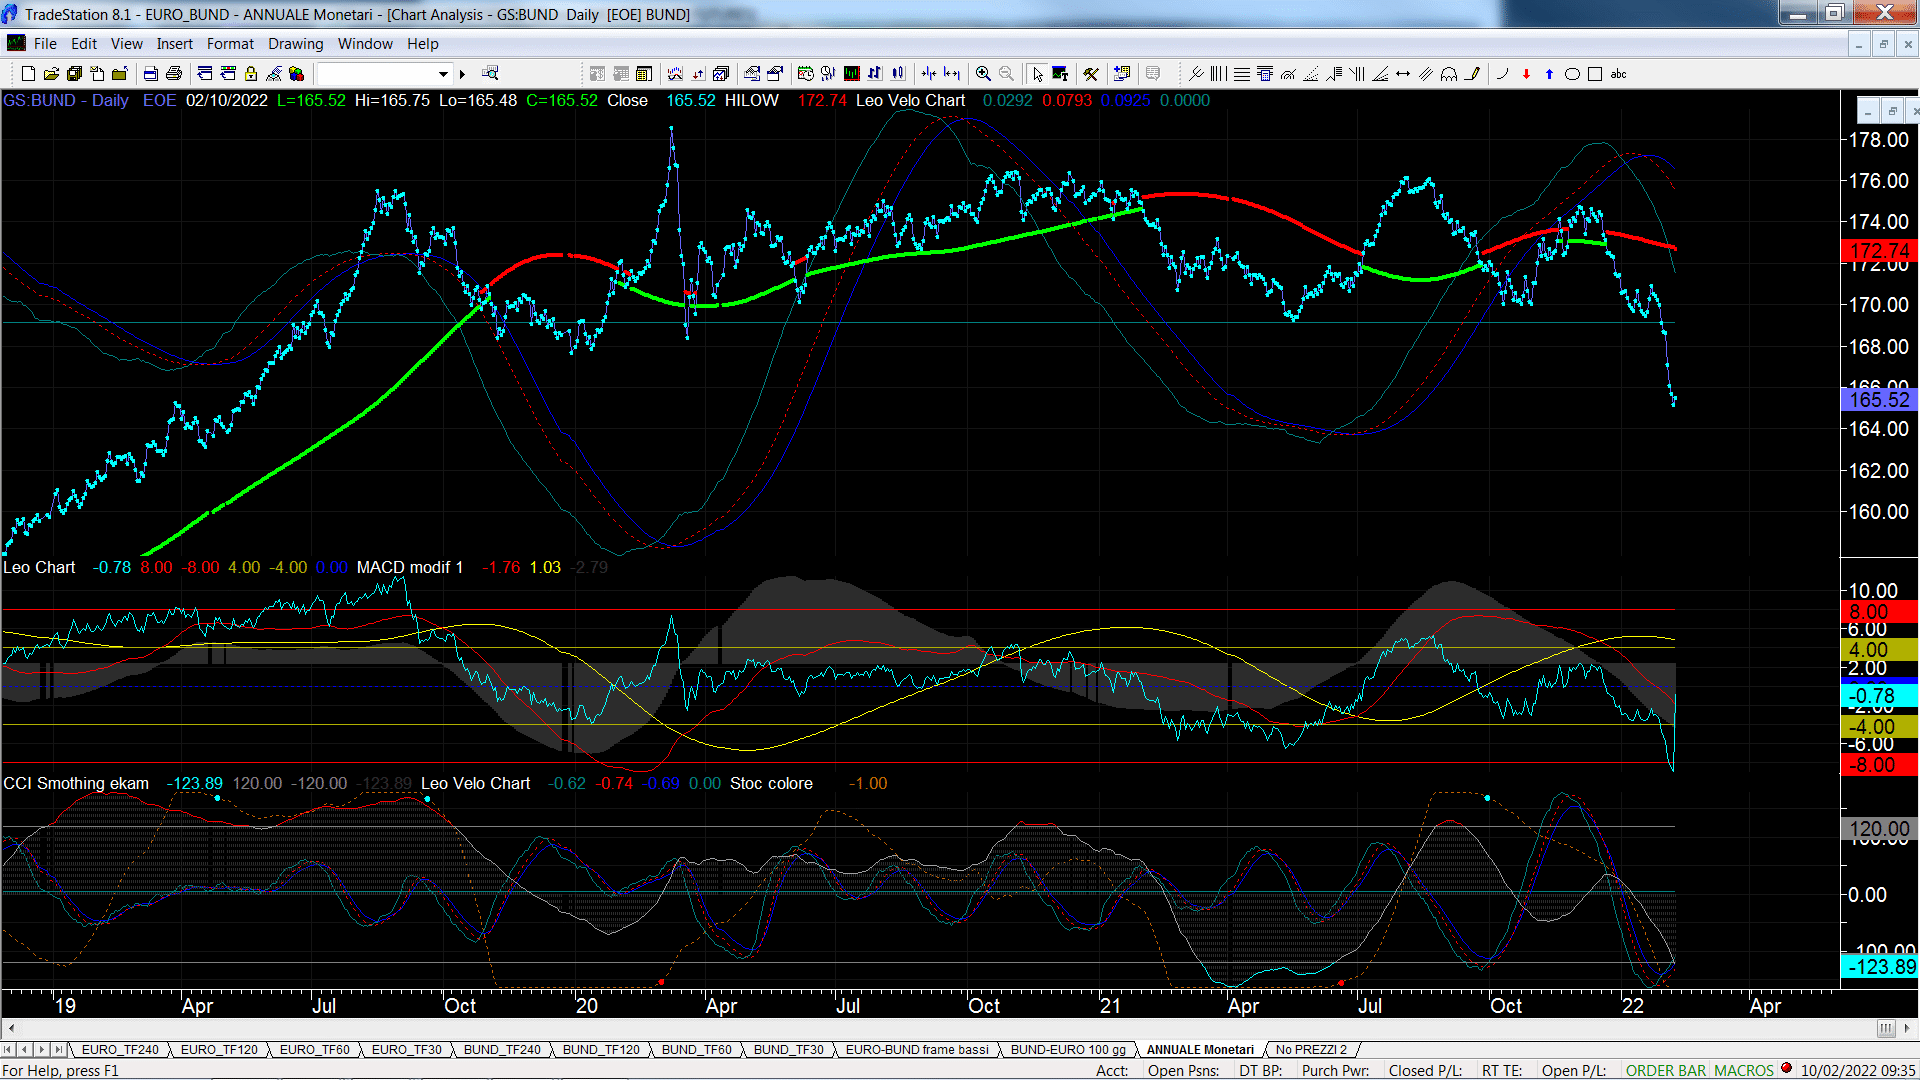Open the Window menu
Image resolution: width=1920 pixels, height=1080 pixels.
365,44
